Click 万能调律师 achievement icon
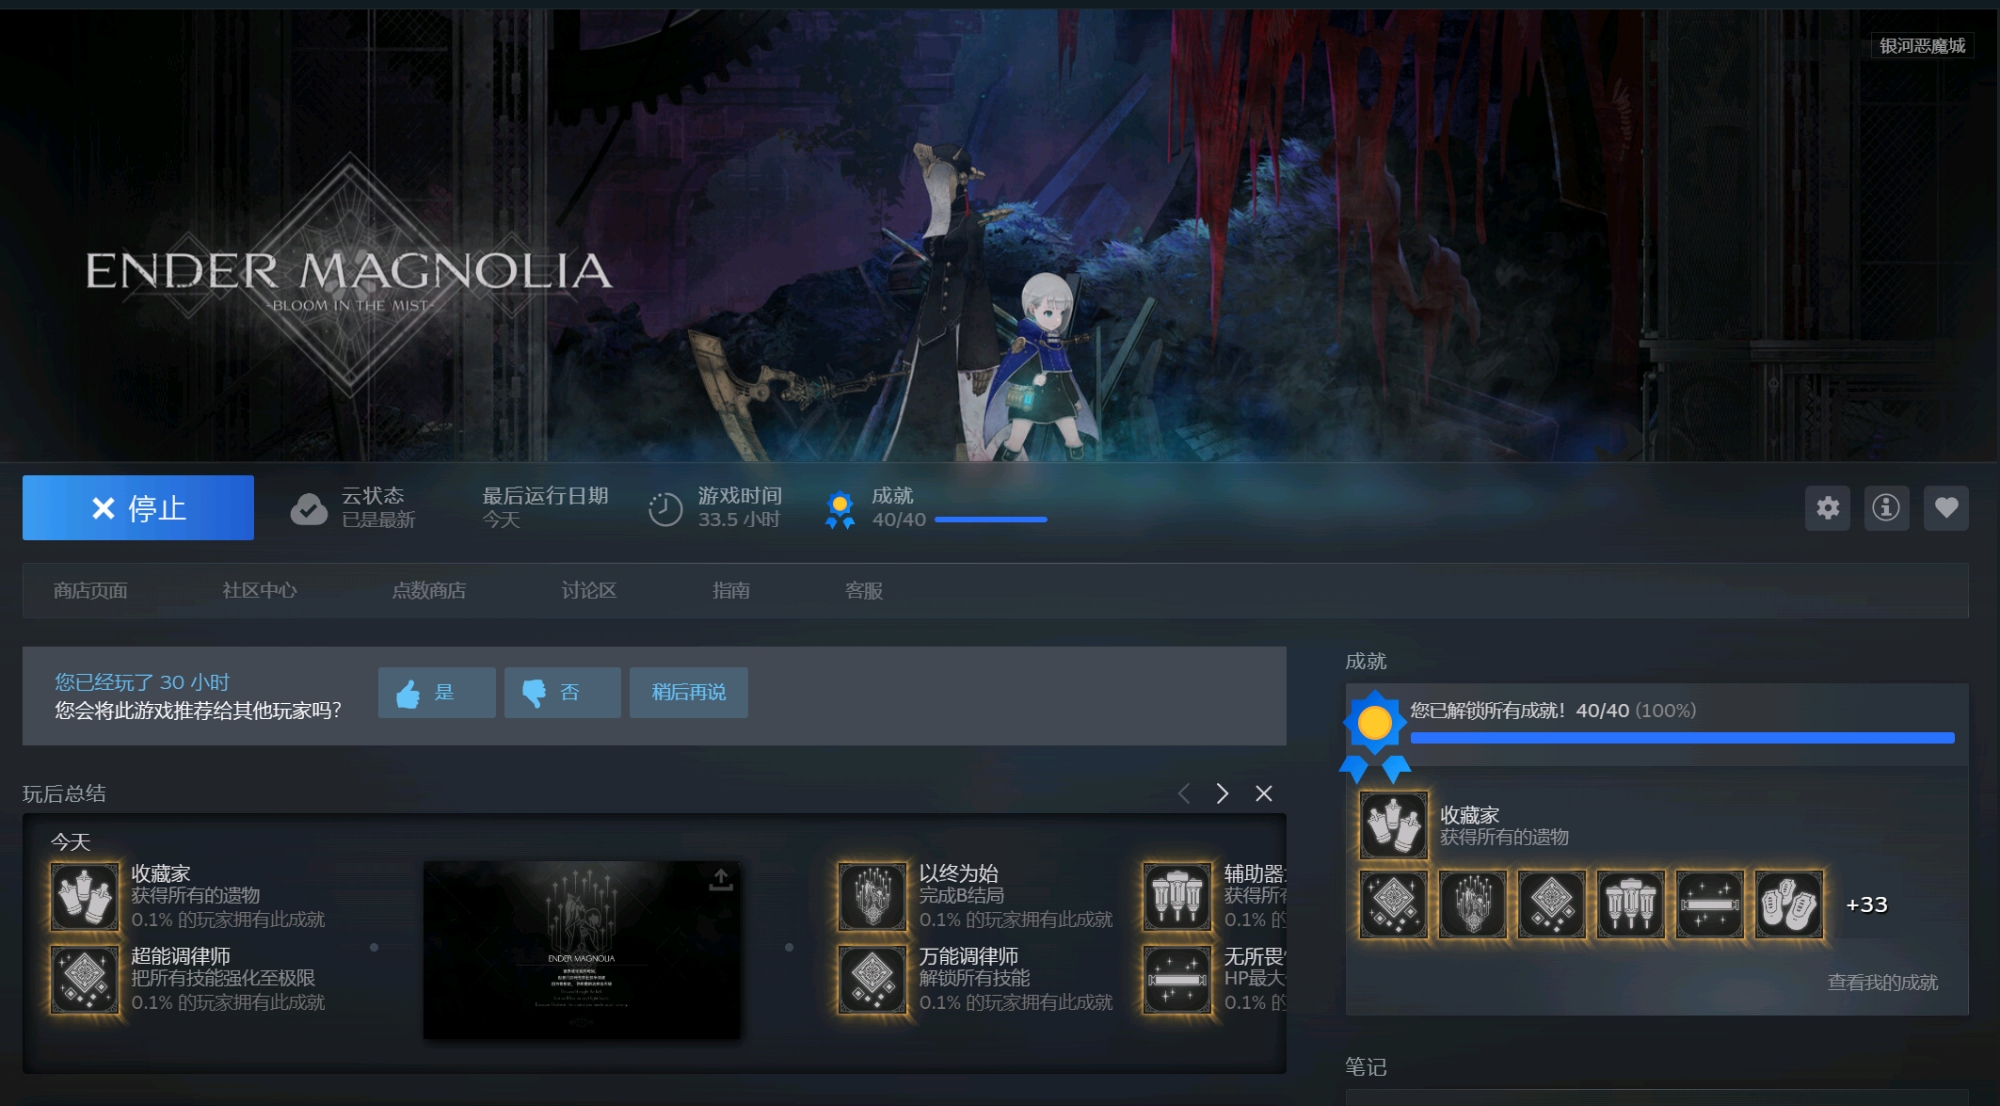Screen dimensions: 2000x1106 pyautogui.click(x=873, y=979)
